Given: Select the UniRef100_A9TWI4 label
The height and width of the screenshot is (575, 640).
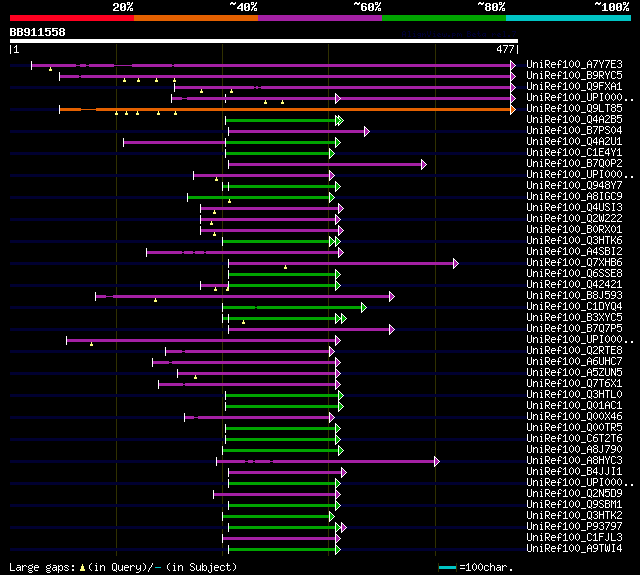Looking at the screenshot, I should pyautogui.click(x=574, y=549).
